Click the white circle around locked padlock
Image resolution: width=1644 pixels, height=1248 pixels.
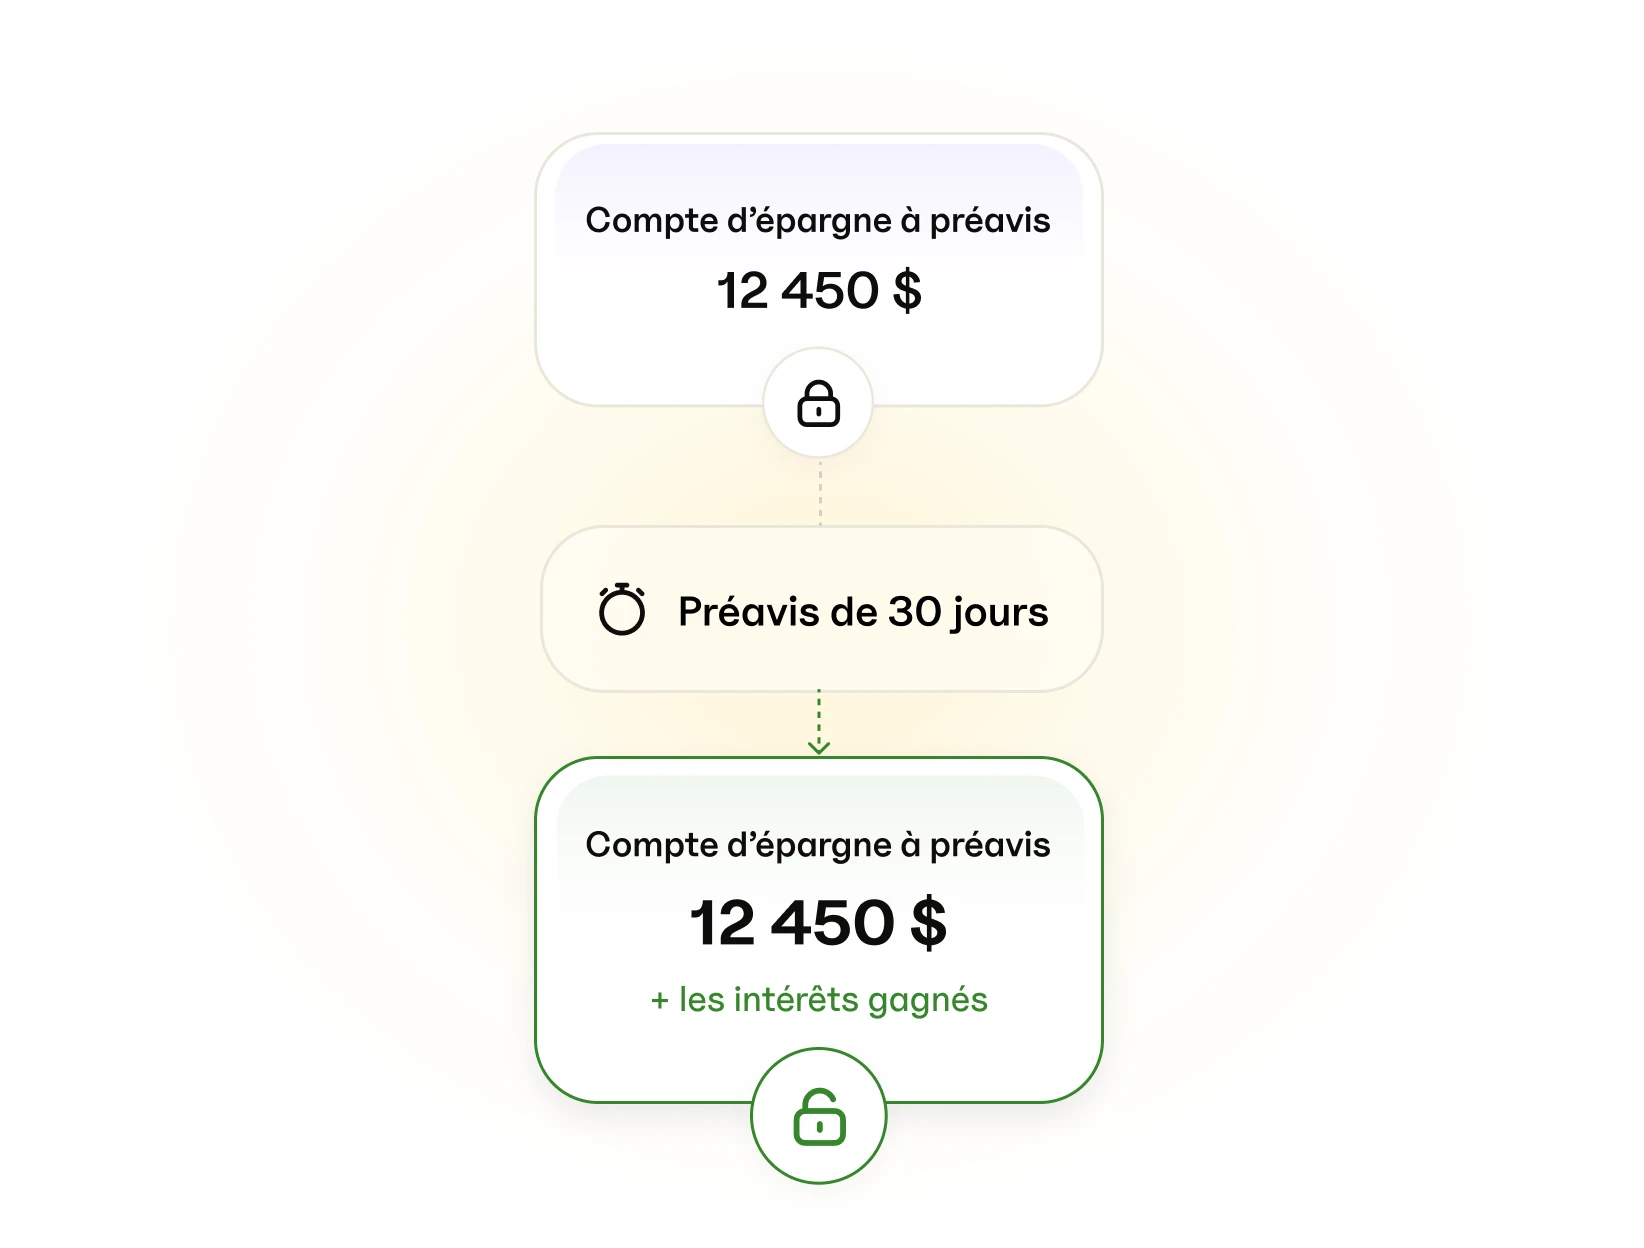pos(818,403)
